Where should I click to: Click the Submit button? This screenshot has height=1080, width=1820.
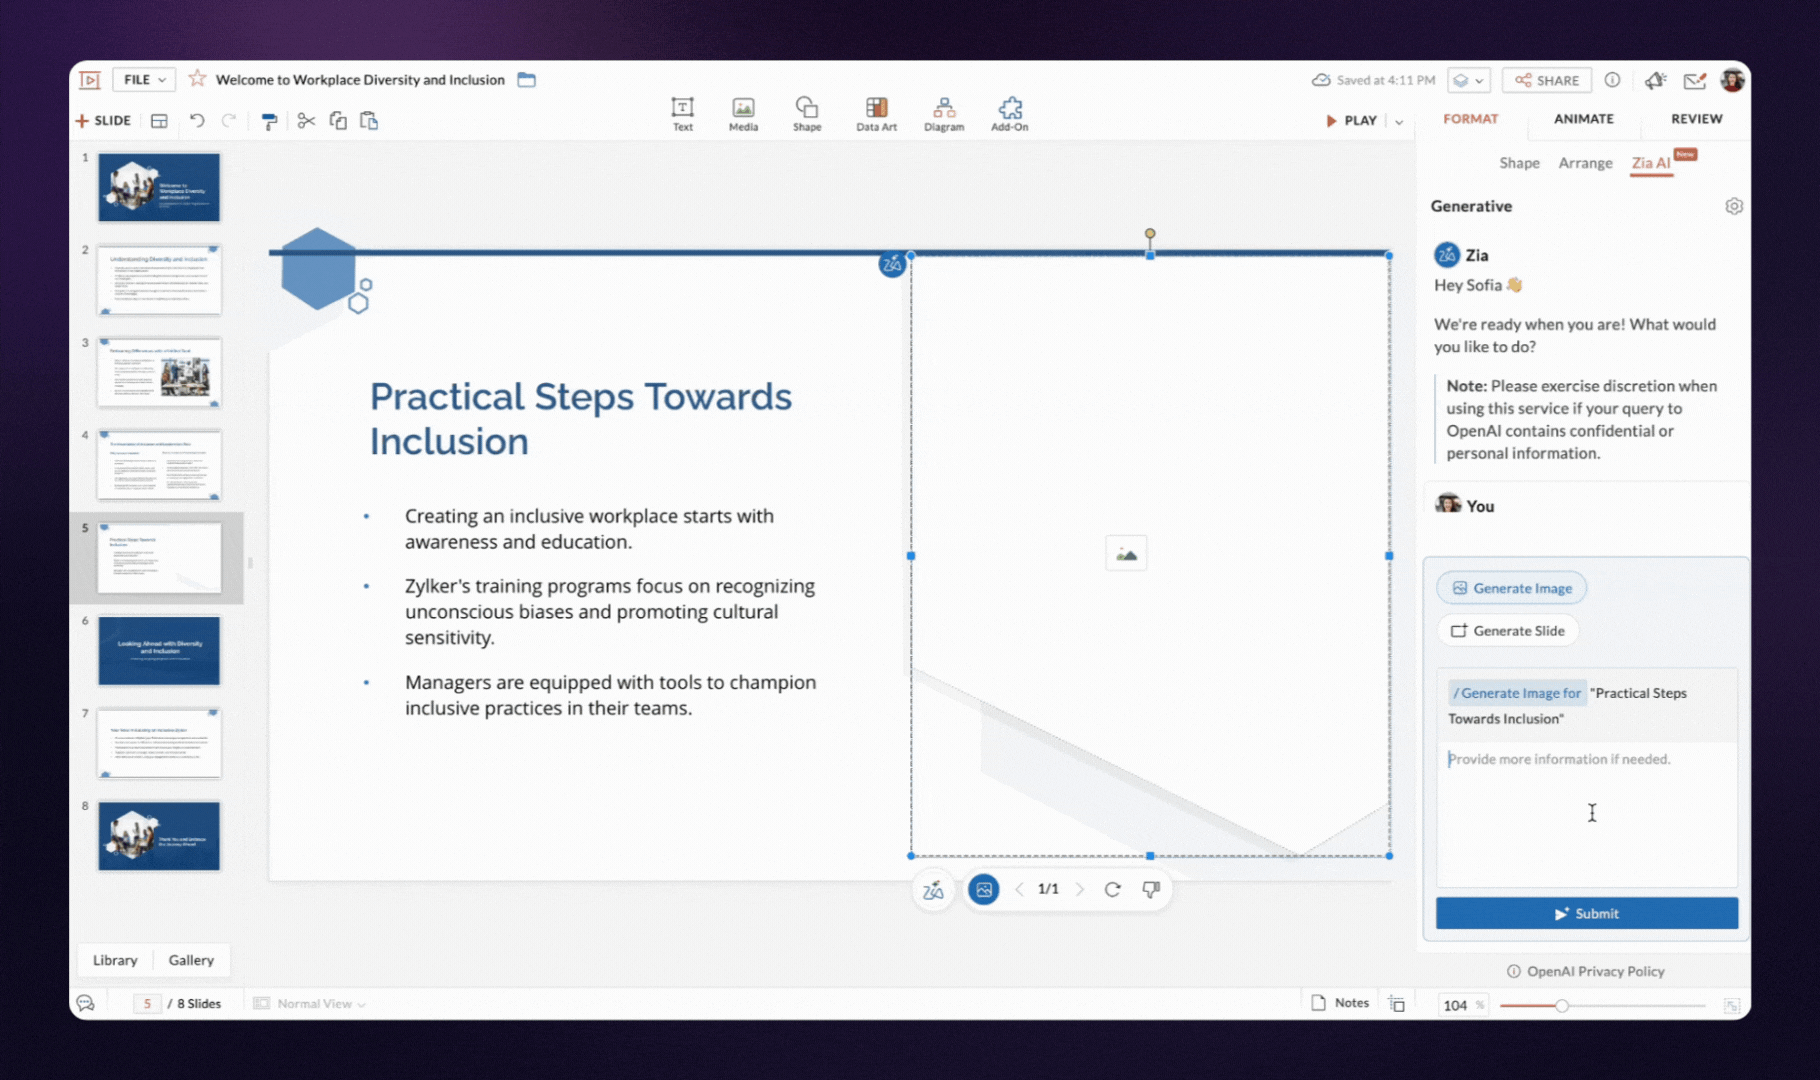(1587, 913)
